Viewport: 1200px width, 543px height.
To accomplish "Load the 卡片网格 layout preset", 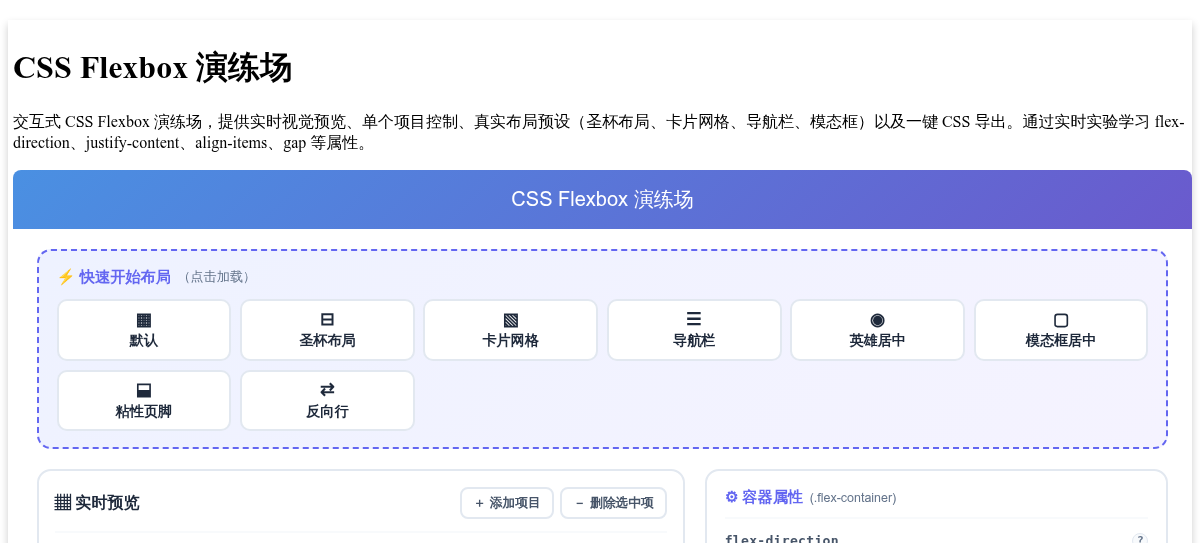I will coord(511,330).
